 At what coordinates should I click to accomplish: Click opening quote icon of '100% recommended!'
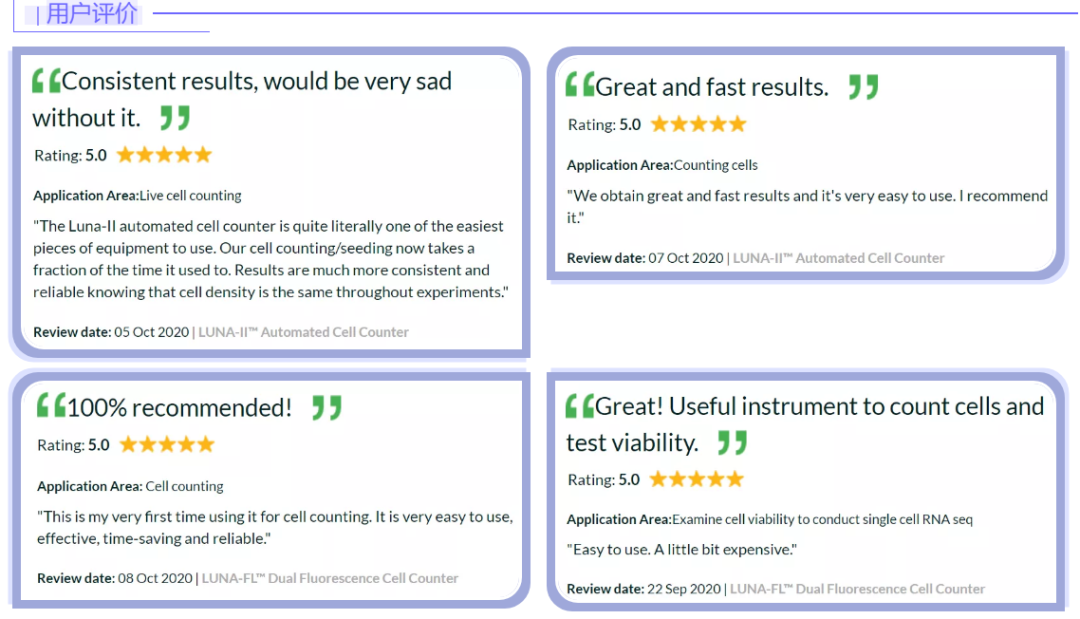[x=51, y=405]
